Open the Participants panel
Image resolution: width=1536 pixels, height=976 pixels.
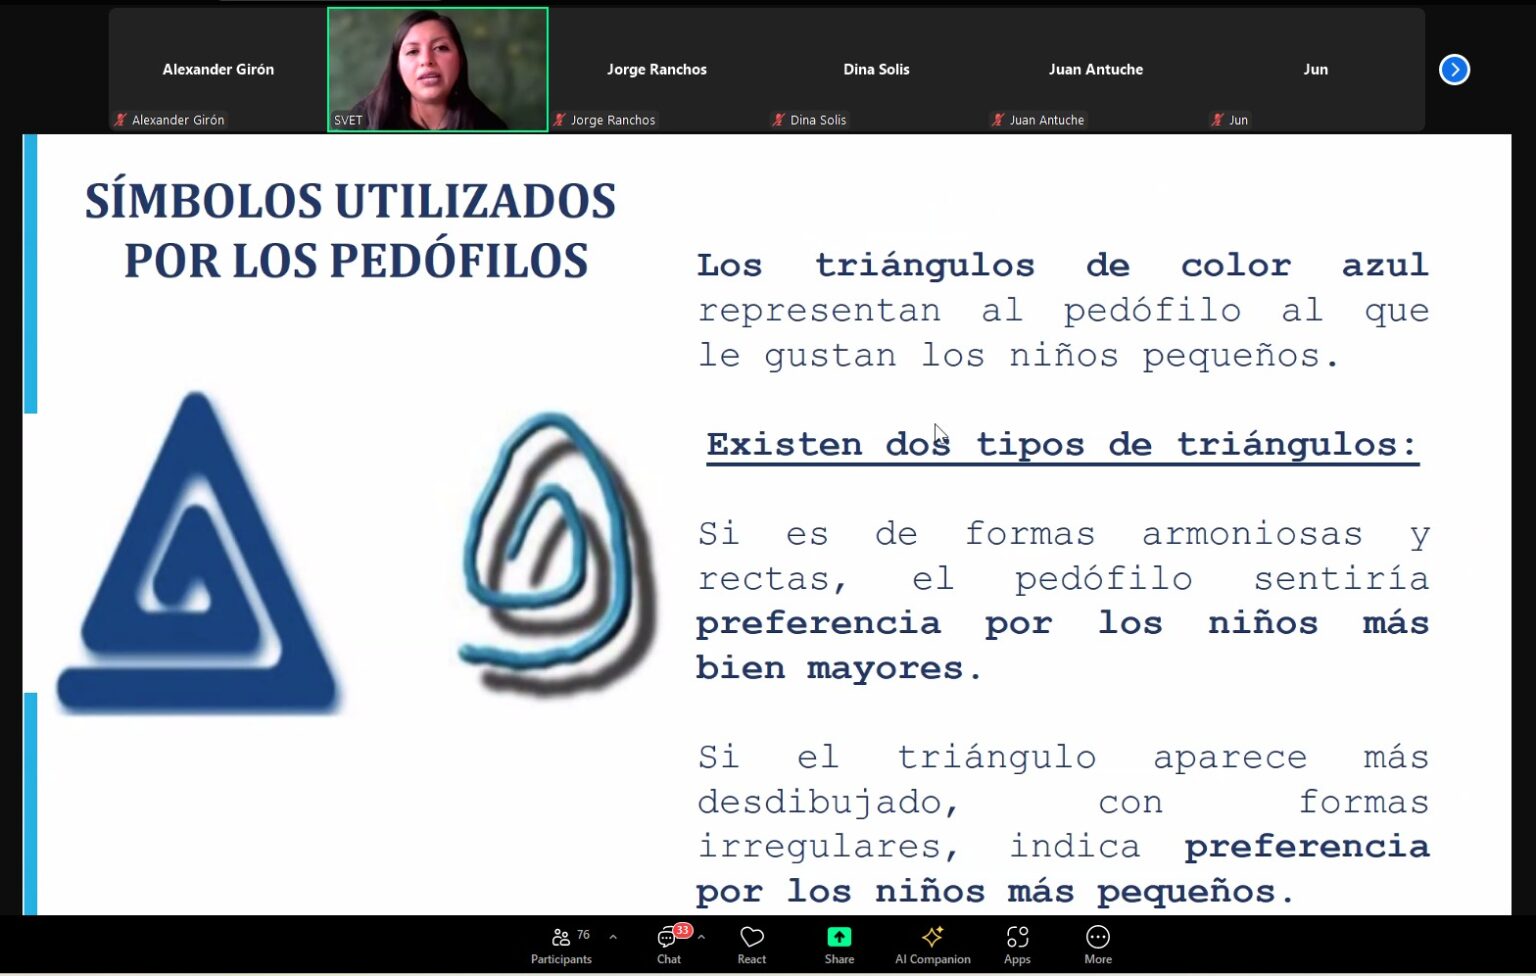pyautogui.click(x=561, y=944)
